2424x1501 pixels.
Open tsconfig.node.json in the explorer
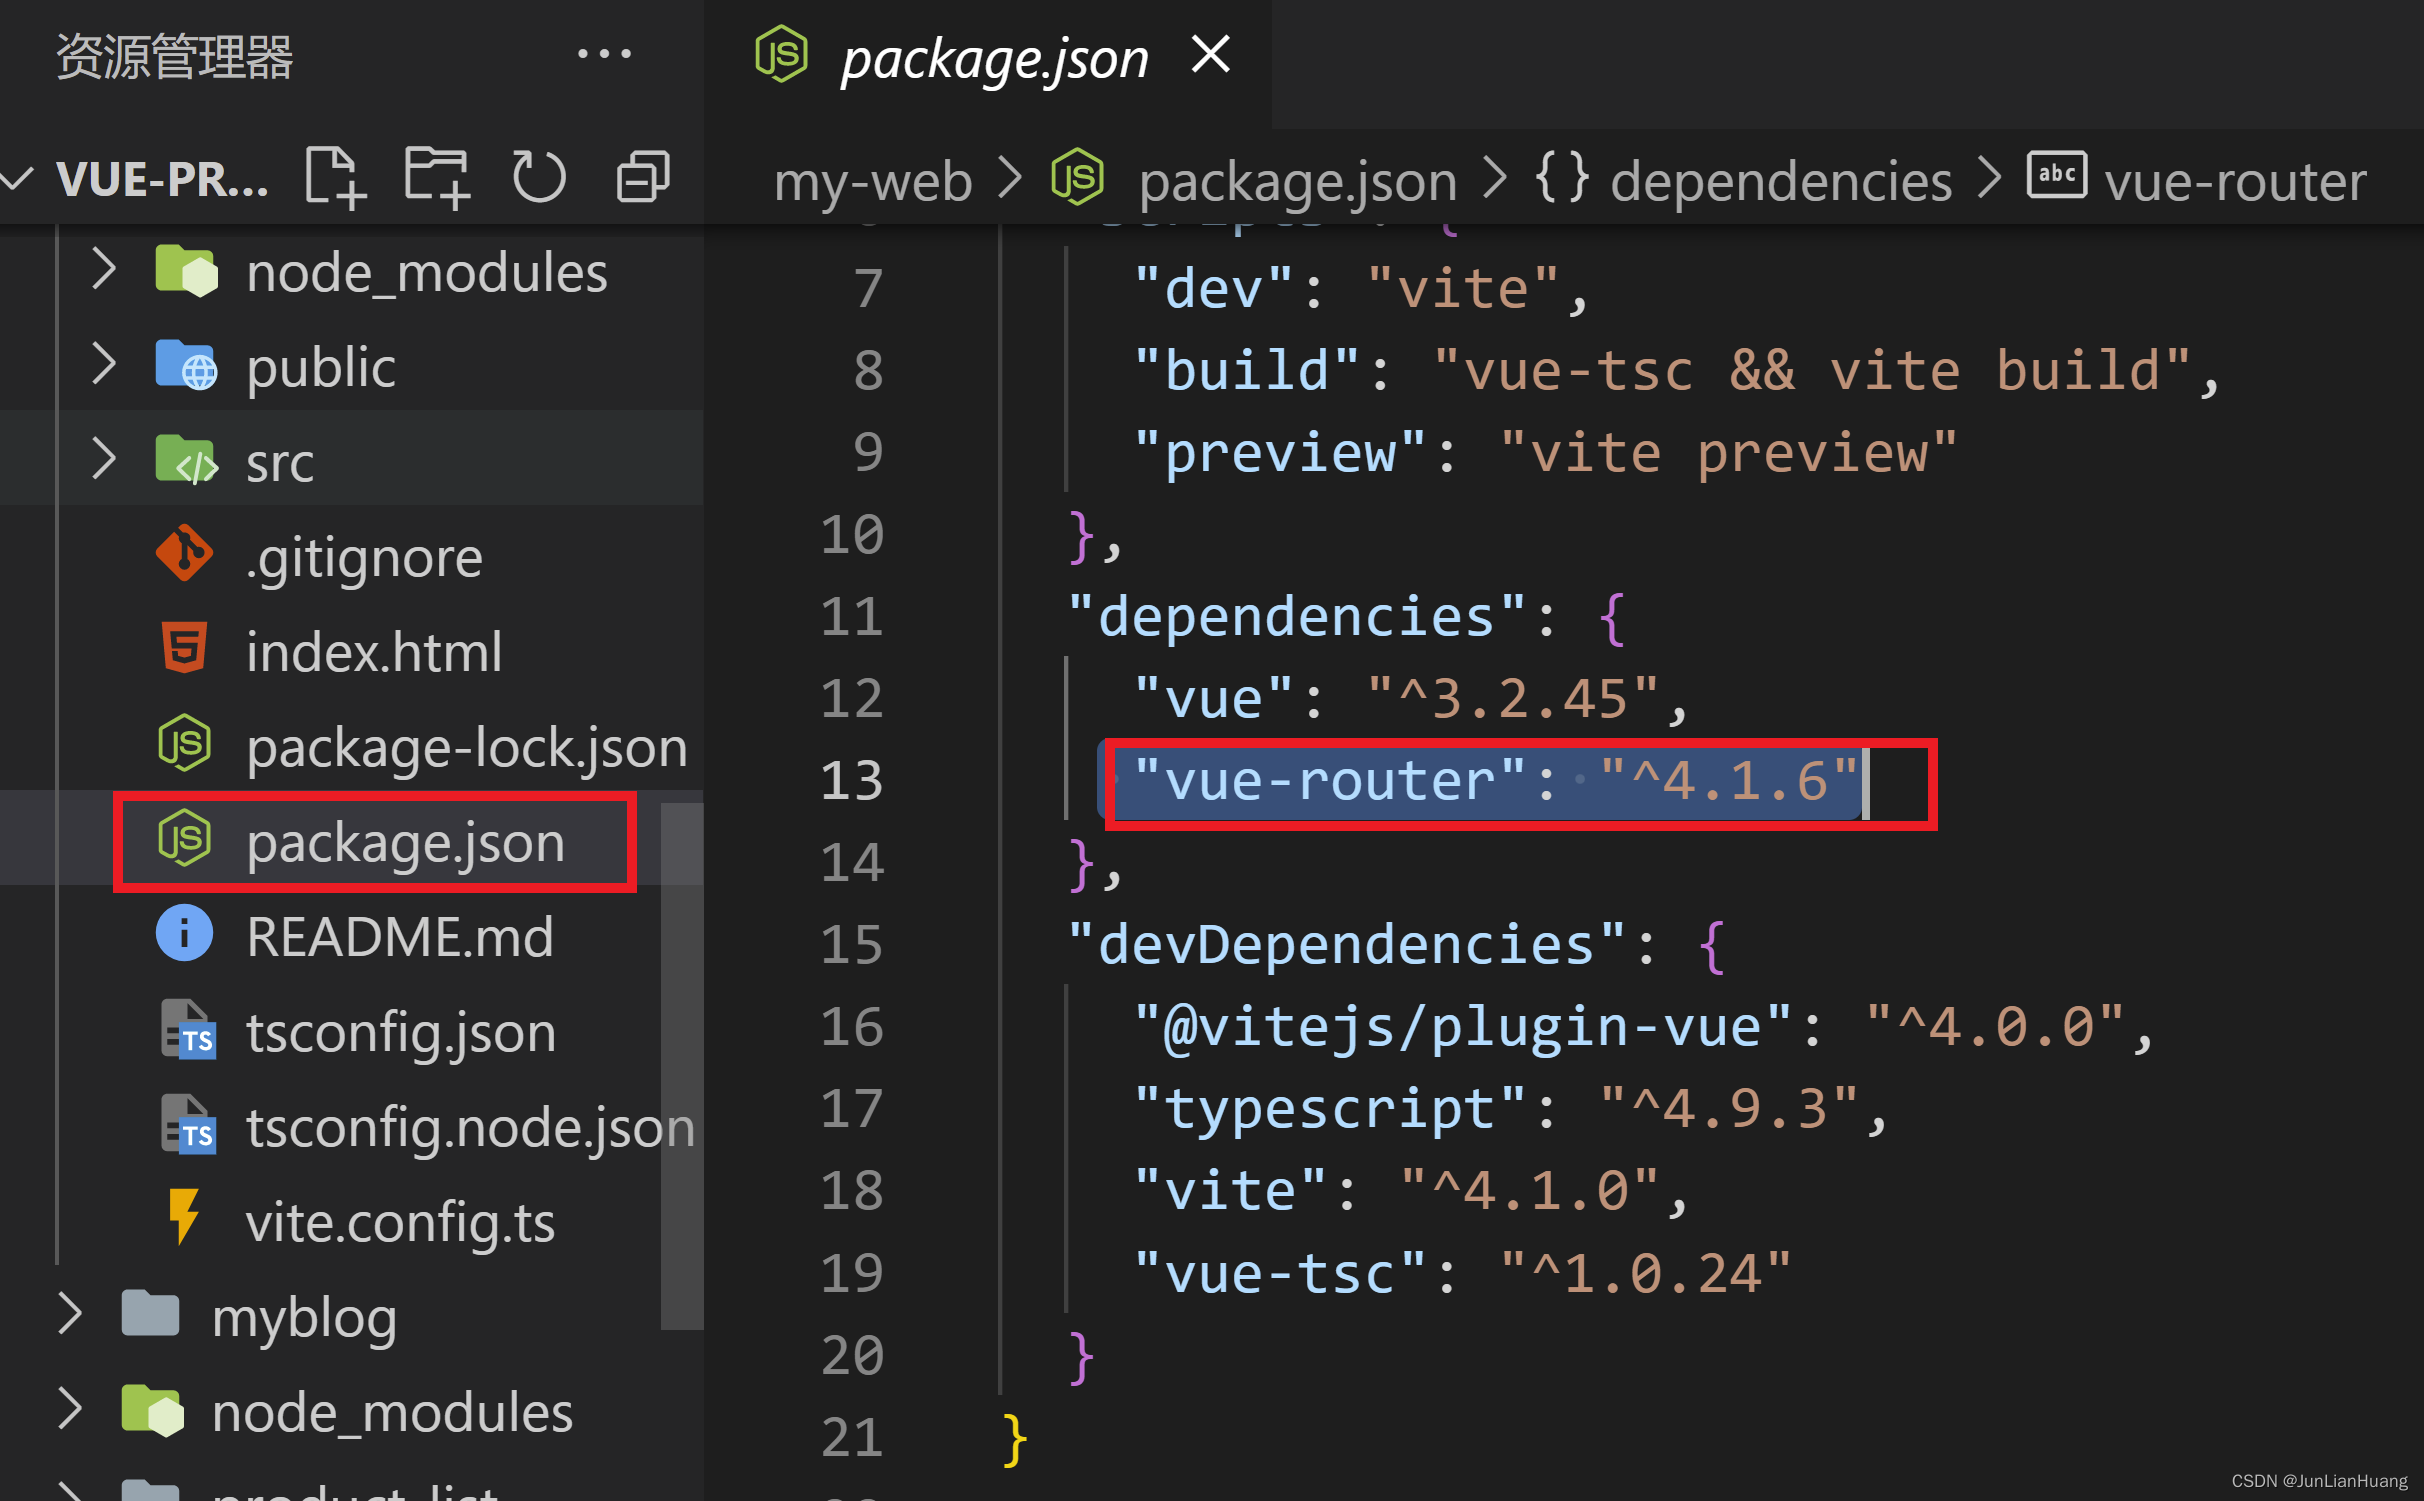(x=470, y=1126)
